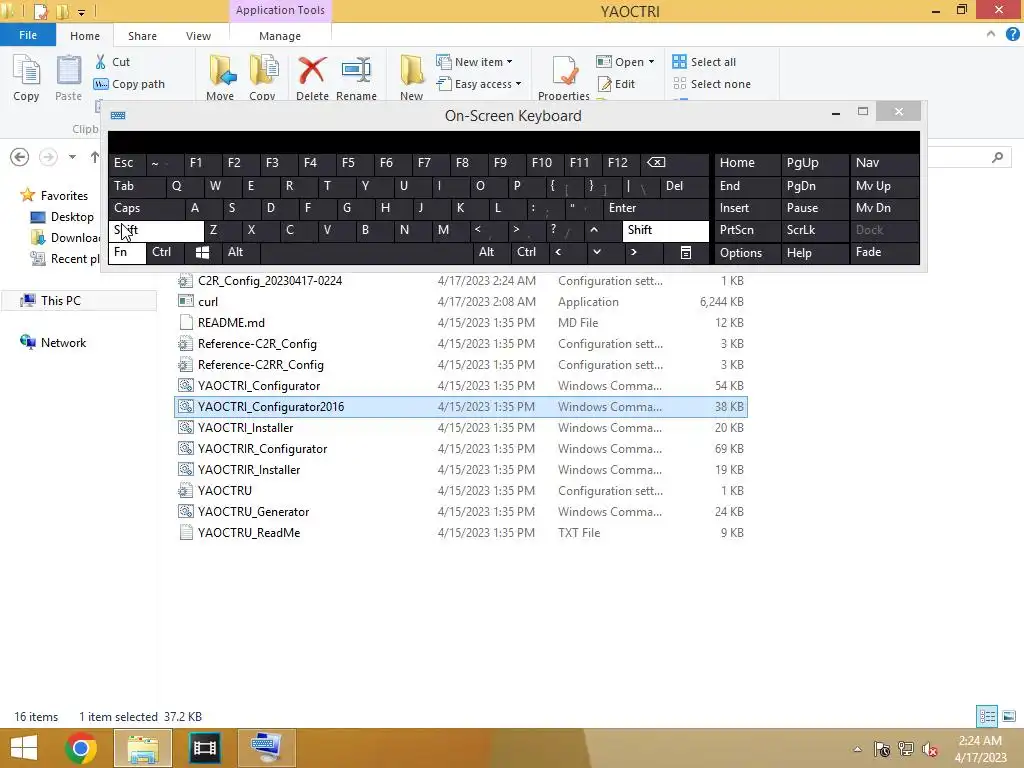Viewport: 1024px width, 768px height.
Task: Select the curl application file
Action: [461, 302]
